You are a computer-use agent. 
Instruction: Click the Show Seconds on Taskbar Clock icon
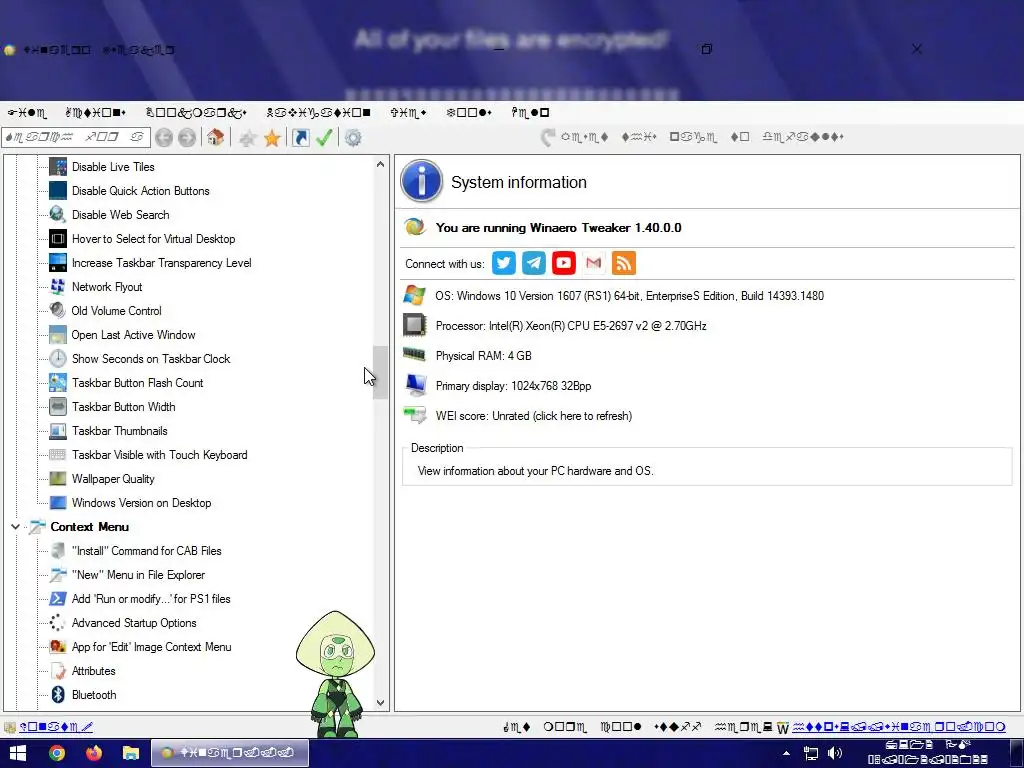click(57, 359)
